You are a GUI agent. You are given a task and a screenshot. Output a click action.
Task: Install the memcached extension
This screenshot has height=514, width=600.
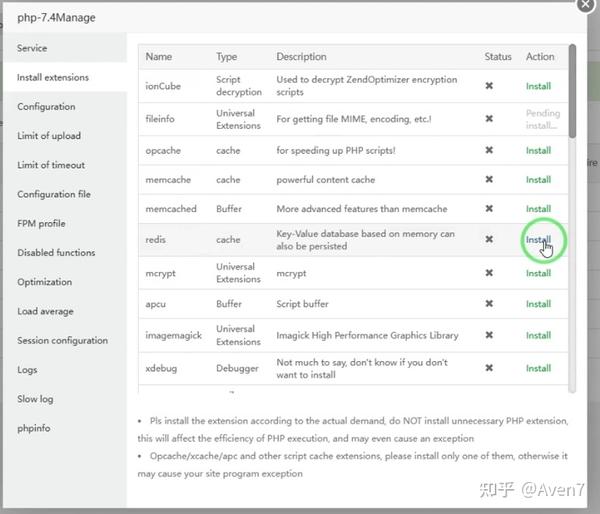point(538,209)
